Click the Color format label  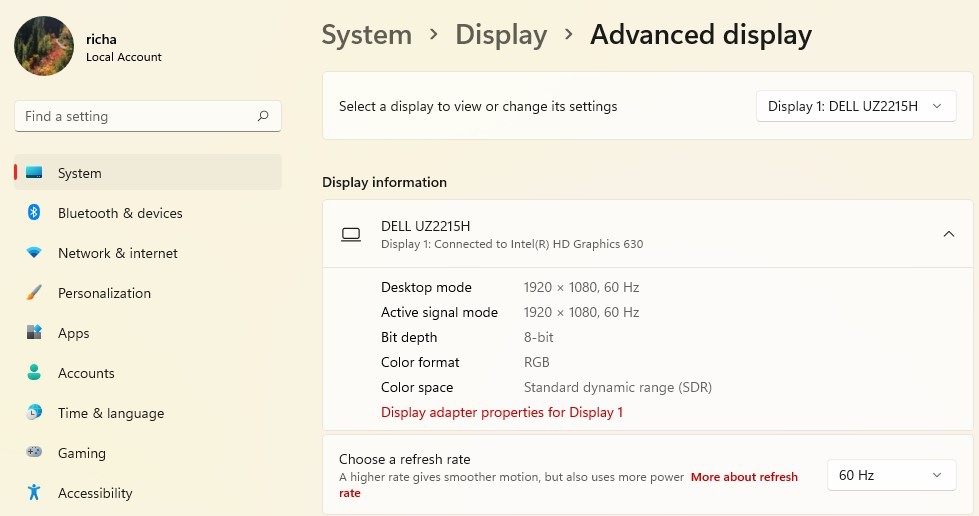(x=420, y=362)
